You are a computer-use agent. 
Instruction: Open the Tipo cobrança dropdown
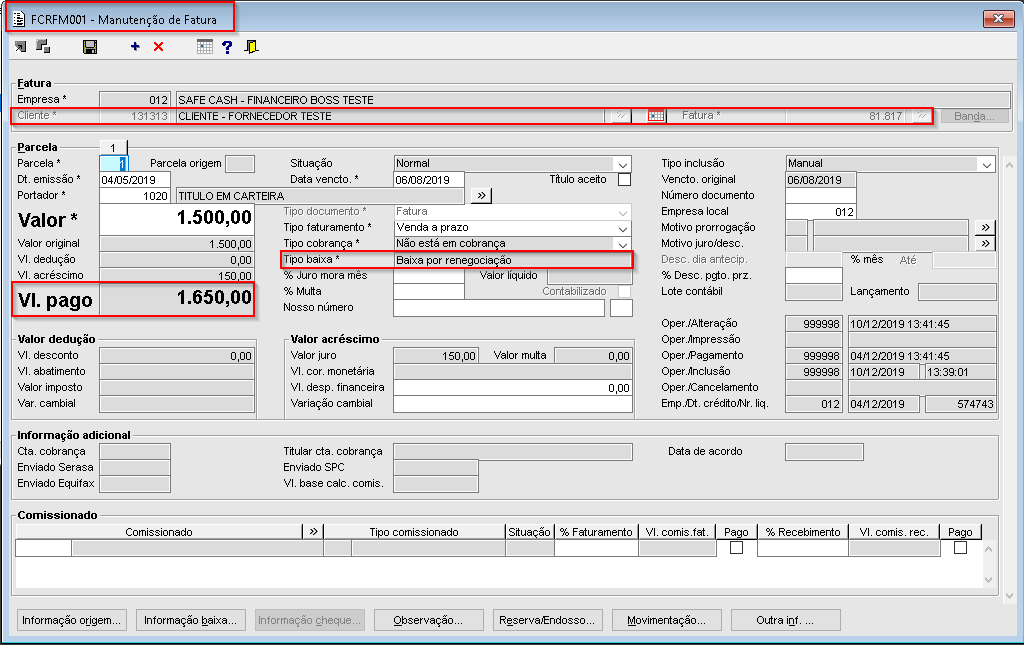point(622,244)
